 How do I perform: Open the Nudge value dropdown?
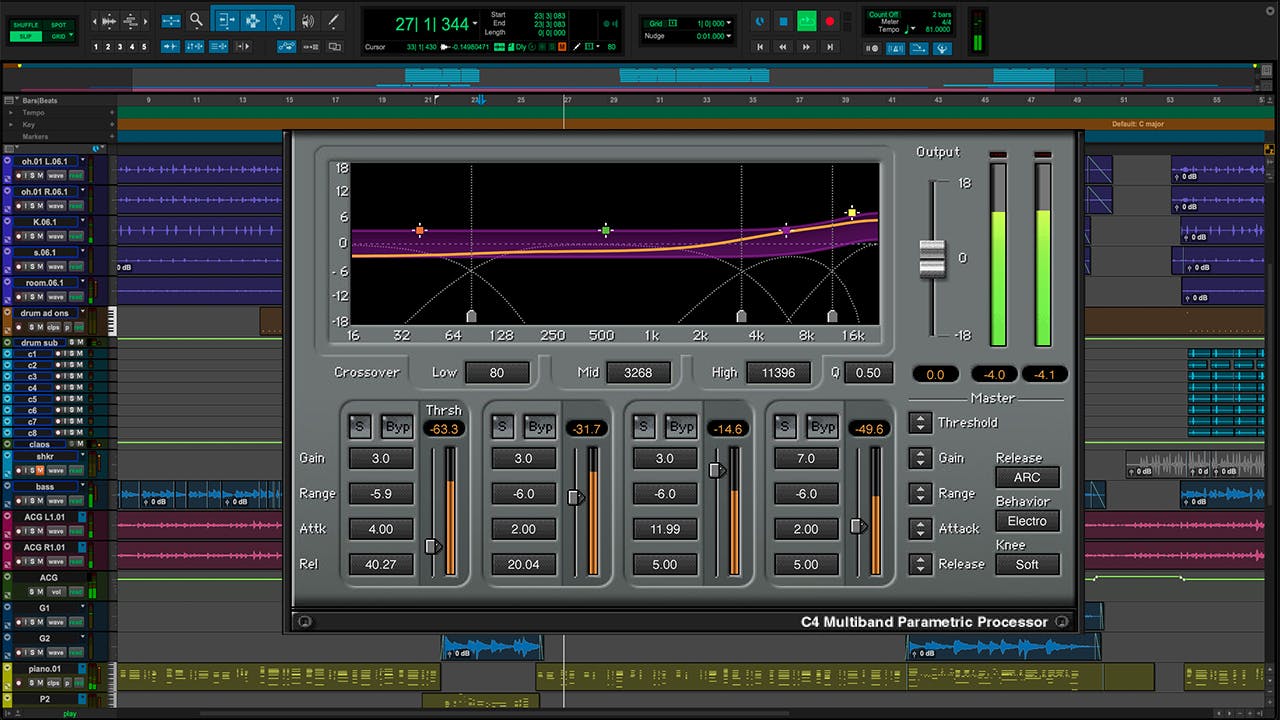click(x=728, y=35)
